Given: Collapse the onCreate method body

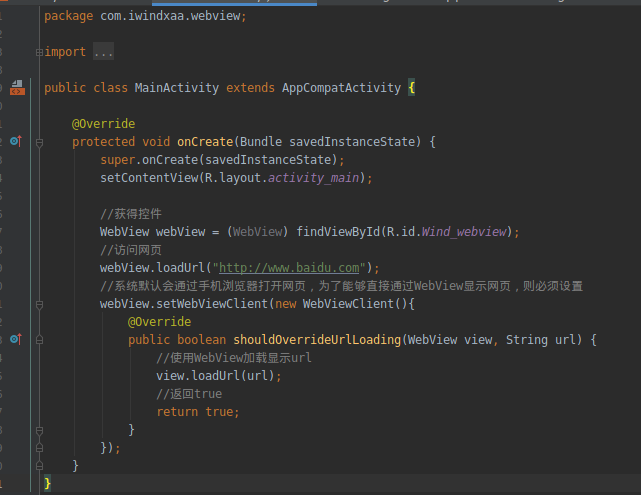Looking at the screenshot, I should (39, 142).
